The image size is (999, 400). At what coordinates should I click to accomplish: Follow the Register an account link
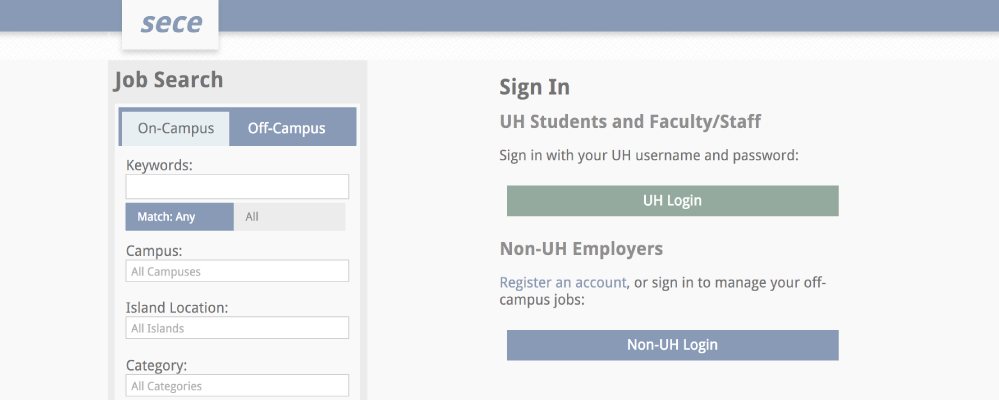pos(563,282)
